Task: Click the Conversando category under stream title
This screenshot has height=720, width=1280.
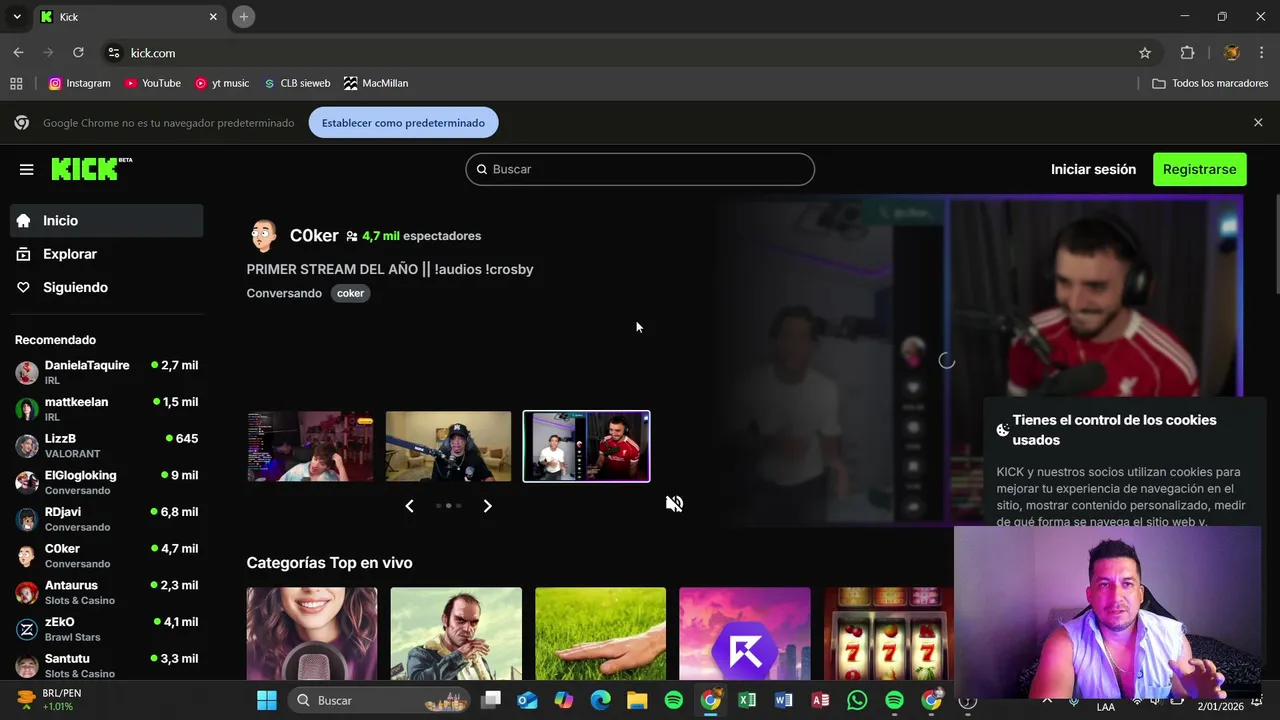Action: coord(284,293)
